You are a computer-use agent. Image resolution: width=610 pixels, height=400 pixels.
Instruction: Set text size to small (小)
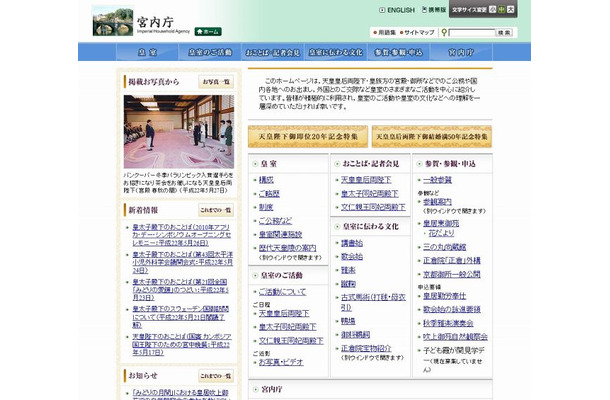[493, 9]
